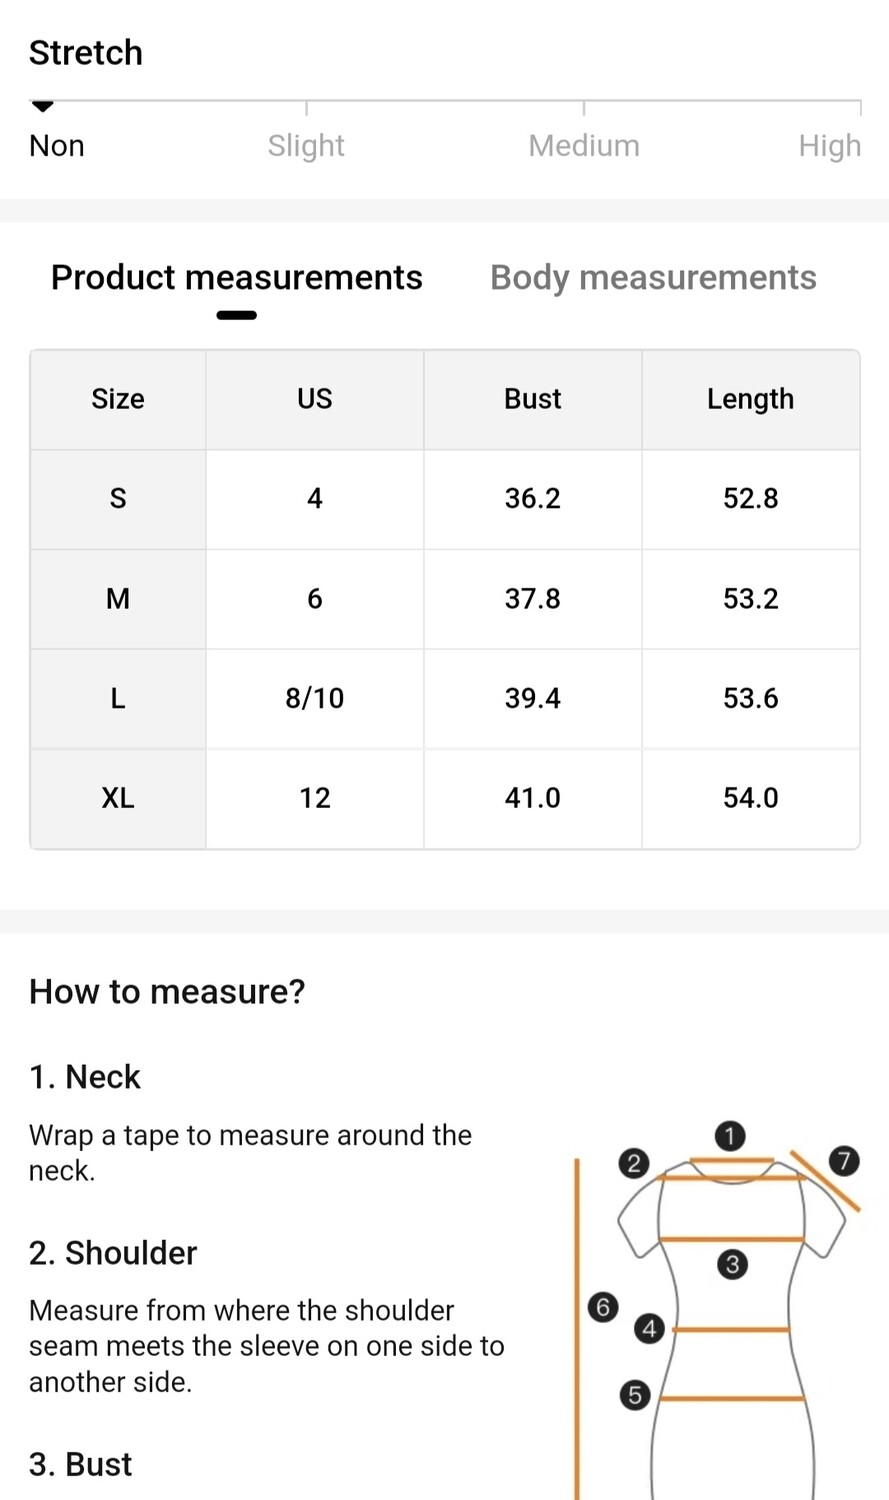Click the black stretch indicator arrow
Image resolution: width=889 pixels, height=1500 pixels.
point(43,107)
